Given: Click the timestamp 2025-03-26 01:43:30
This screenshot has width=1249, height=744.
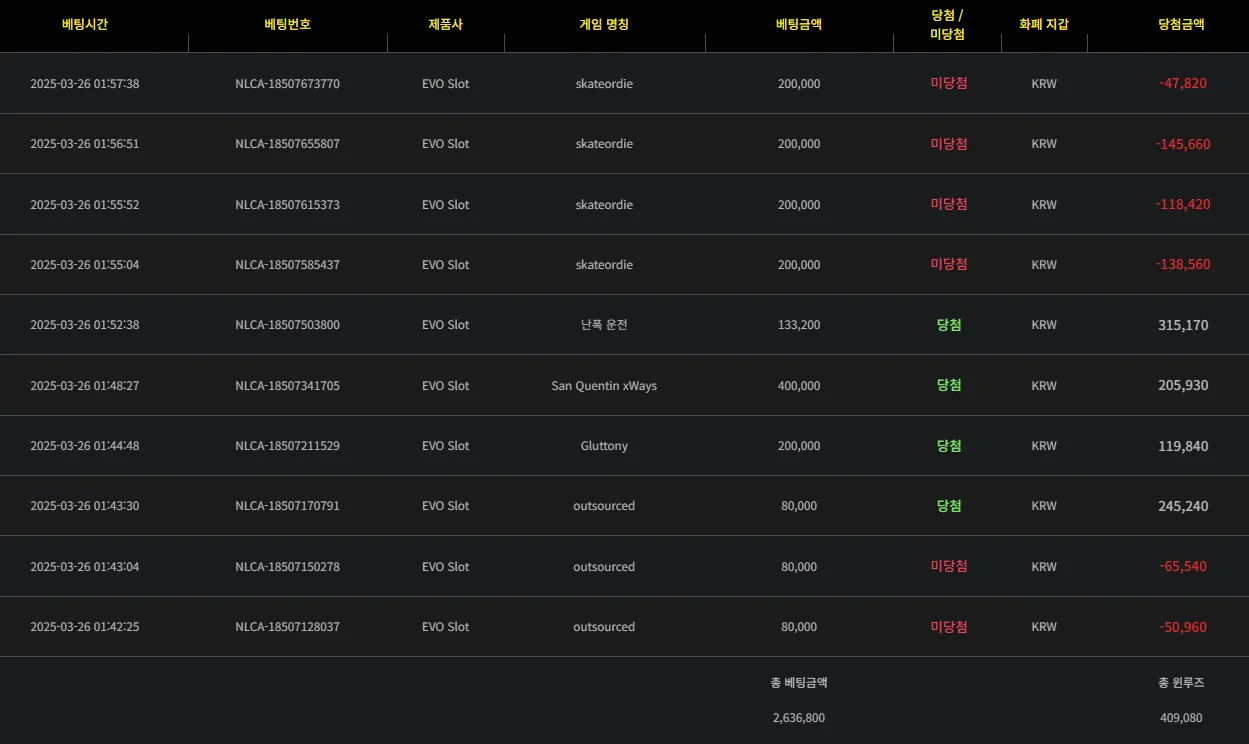Looking at the screenshot, I should (x=85, y=506).
